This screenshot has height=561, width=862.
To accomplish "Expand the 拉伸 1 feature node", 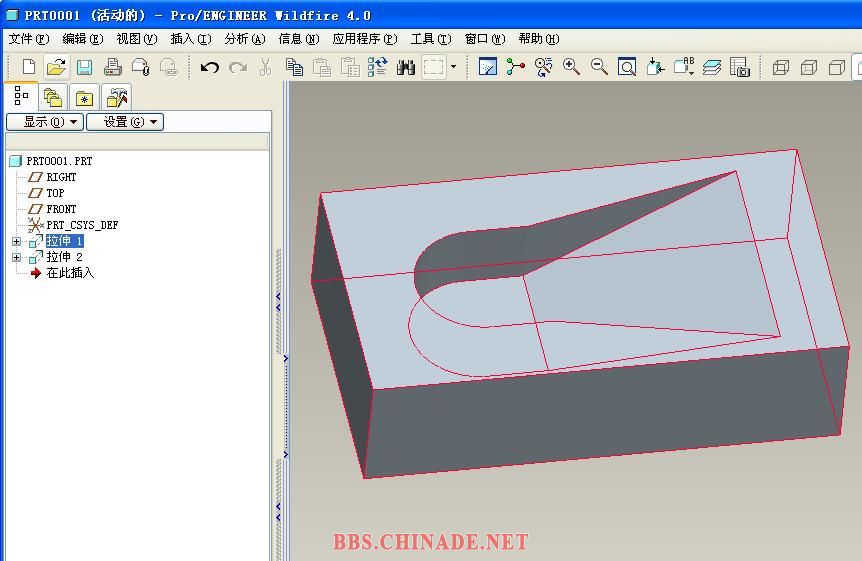I will coord(16,241).
